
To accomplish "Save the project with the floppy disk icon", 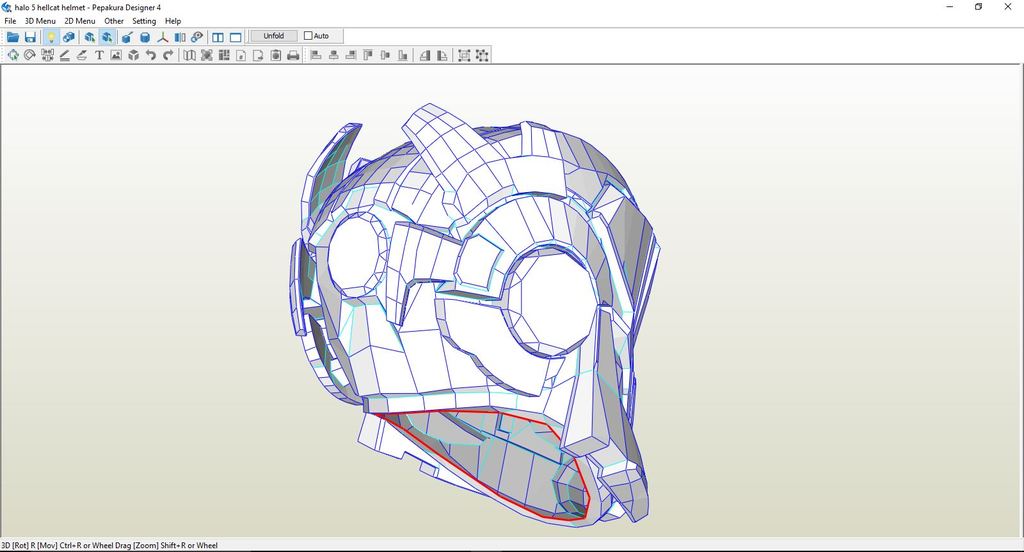I will click(x=30, y=37).
